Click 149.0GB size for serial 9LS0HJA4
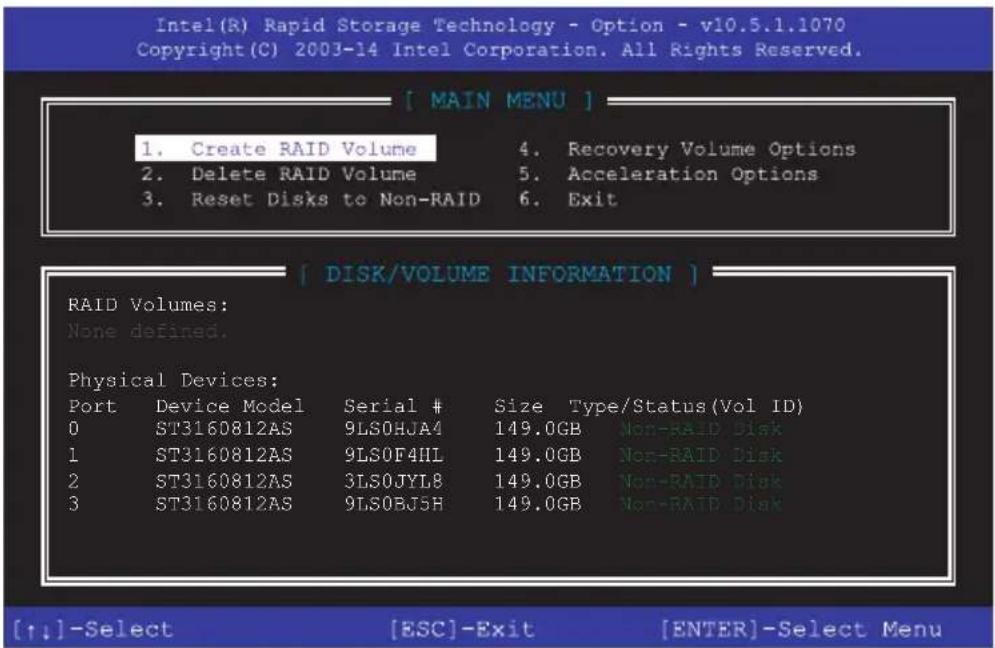The width and height of the screenshot is (995, 648). point(537,429)
